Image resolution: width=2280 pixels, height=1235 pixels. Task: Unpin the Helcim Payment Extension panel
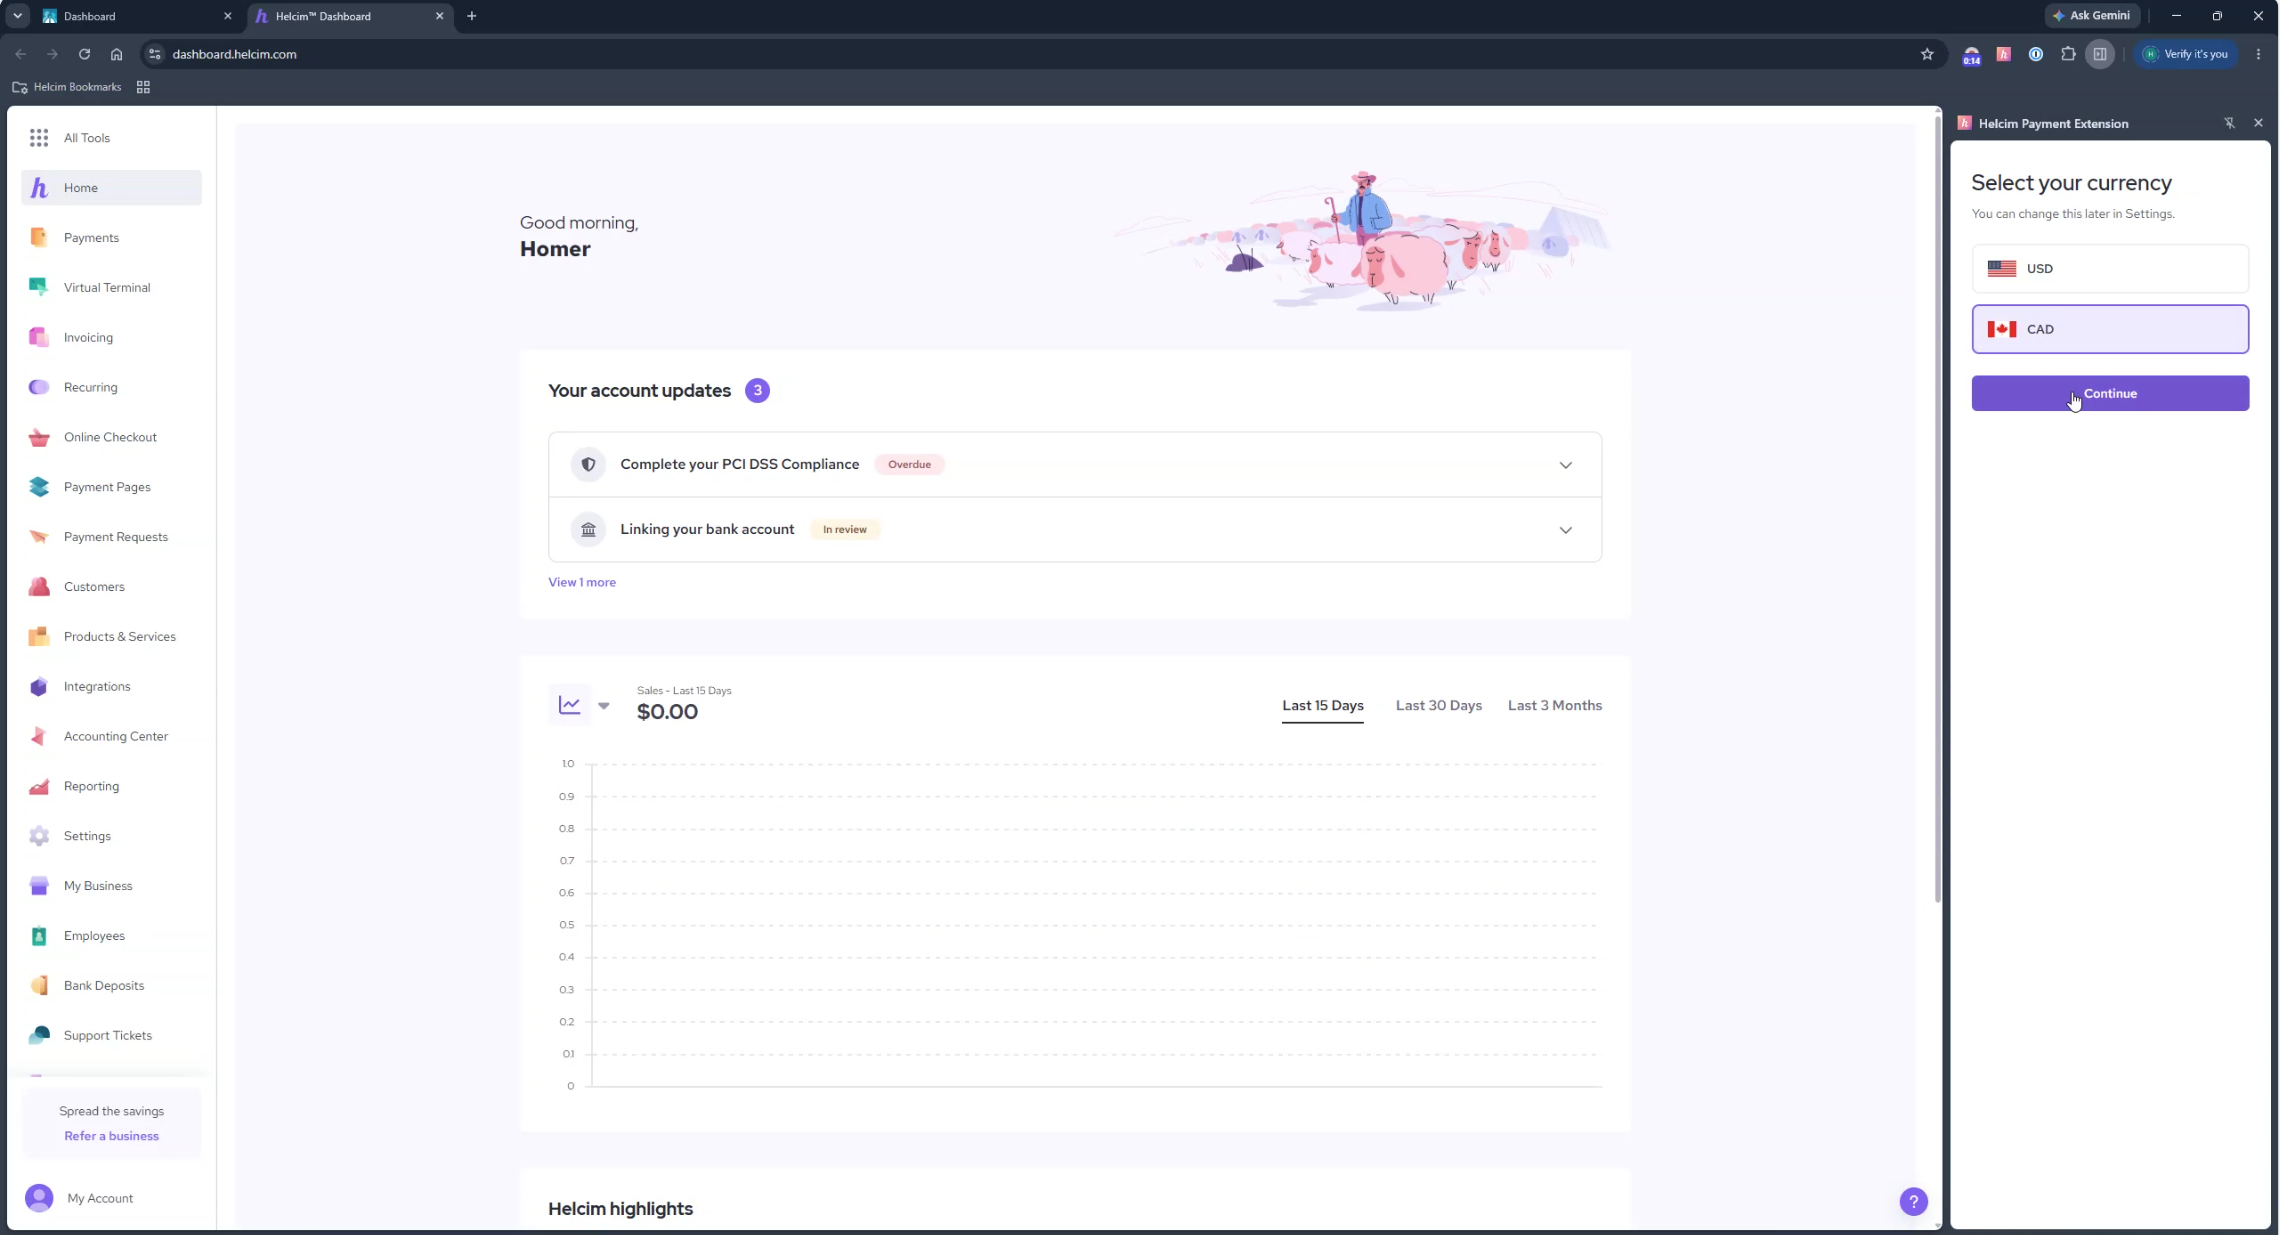pyautogui.click(x=2229, y=123)
